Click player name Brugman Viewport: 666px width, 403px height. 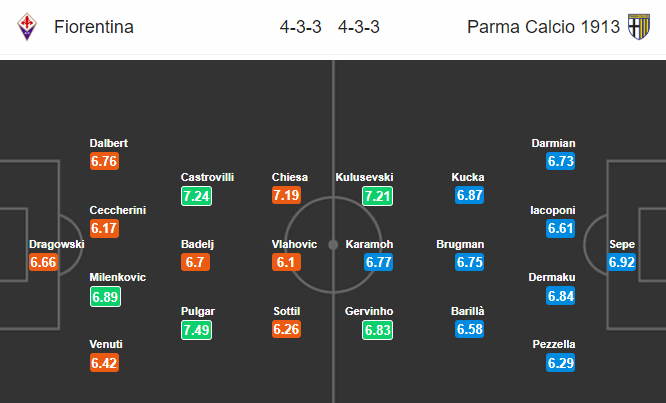[460, 244]
